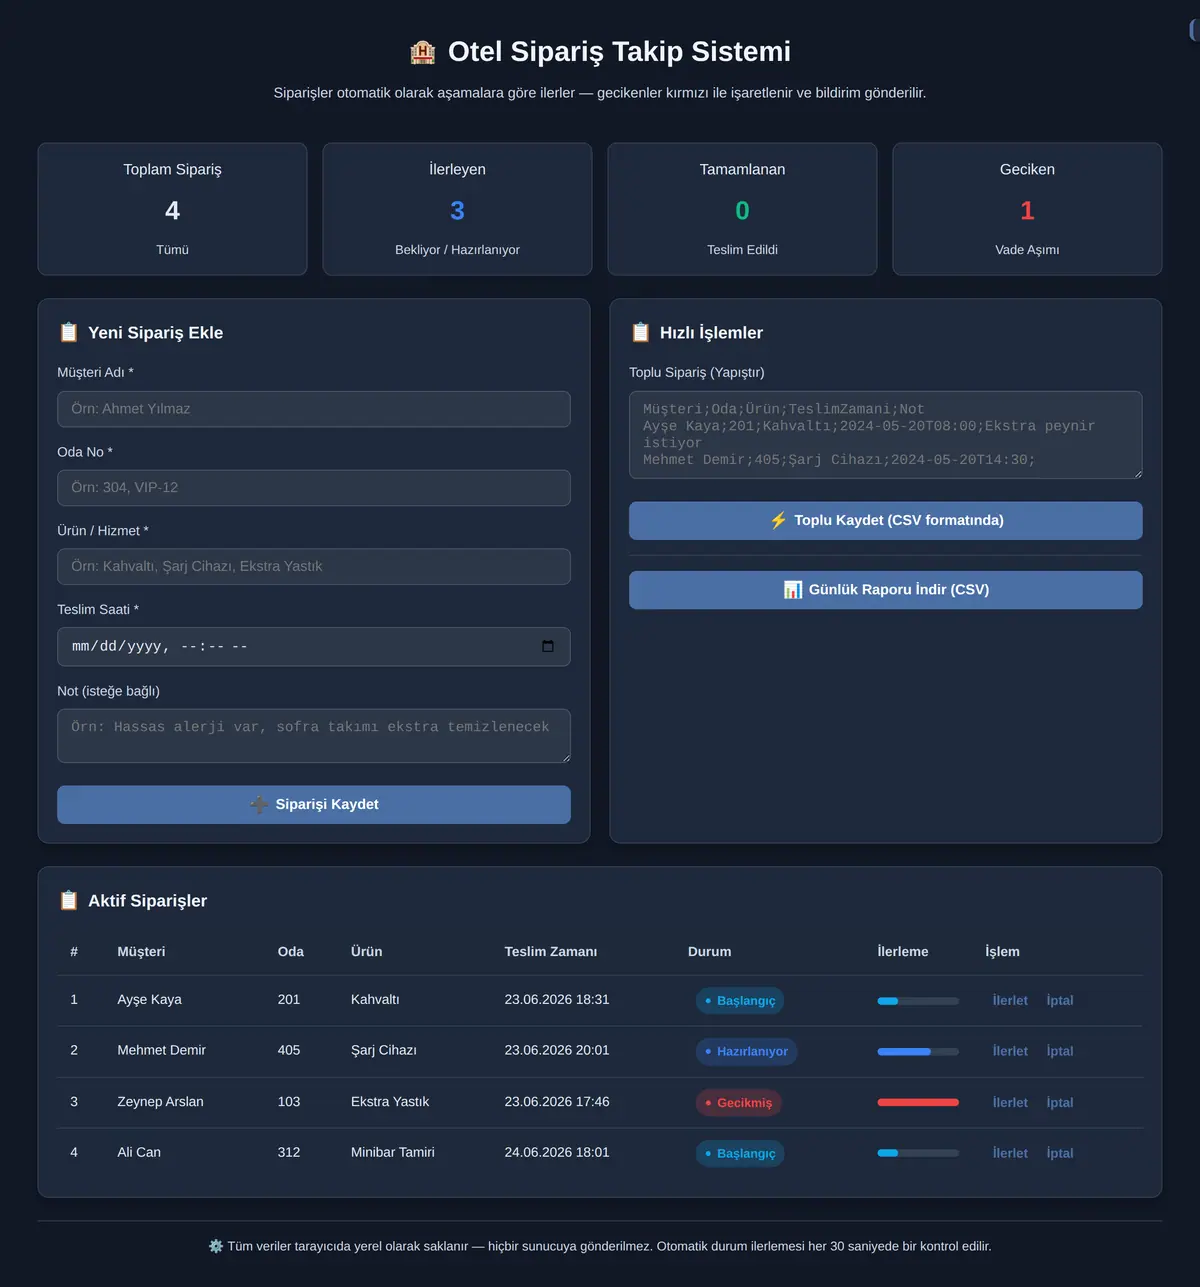The image size is (1200, 1287).
Task: Click the Teslim Zamanı column header
Action: click(x=551, y=952)
